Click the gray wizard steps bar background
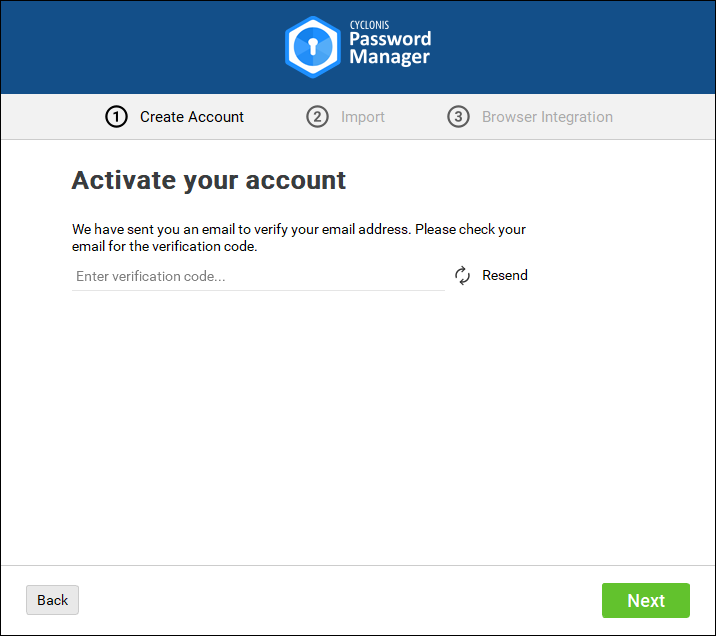 pyautogui.click(x=660, y=117)
